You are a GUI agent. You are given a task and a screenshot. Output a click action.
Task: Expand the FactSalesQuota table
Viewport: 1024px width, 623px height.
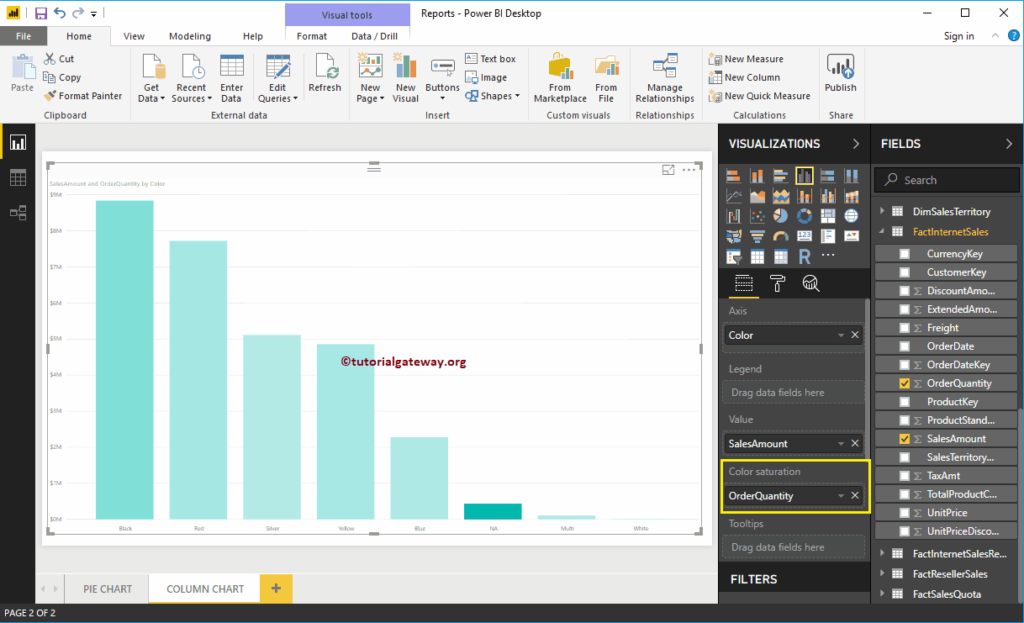[x=882, y=594]
